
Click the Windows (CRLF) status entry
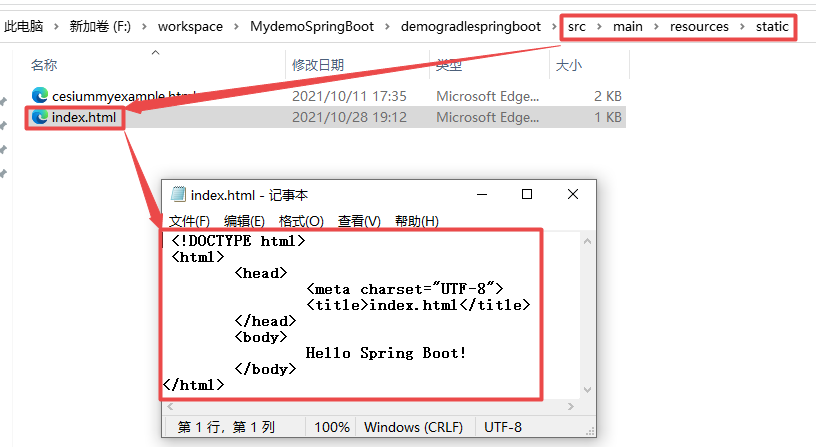[x=413, y=427]
